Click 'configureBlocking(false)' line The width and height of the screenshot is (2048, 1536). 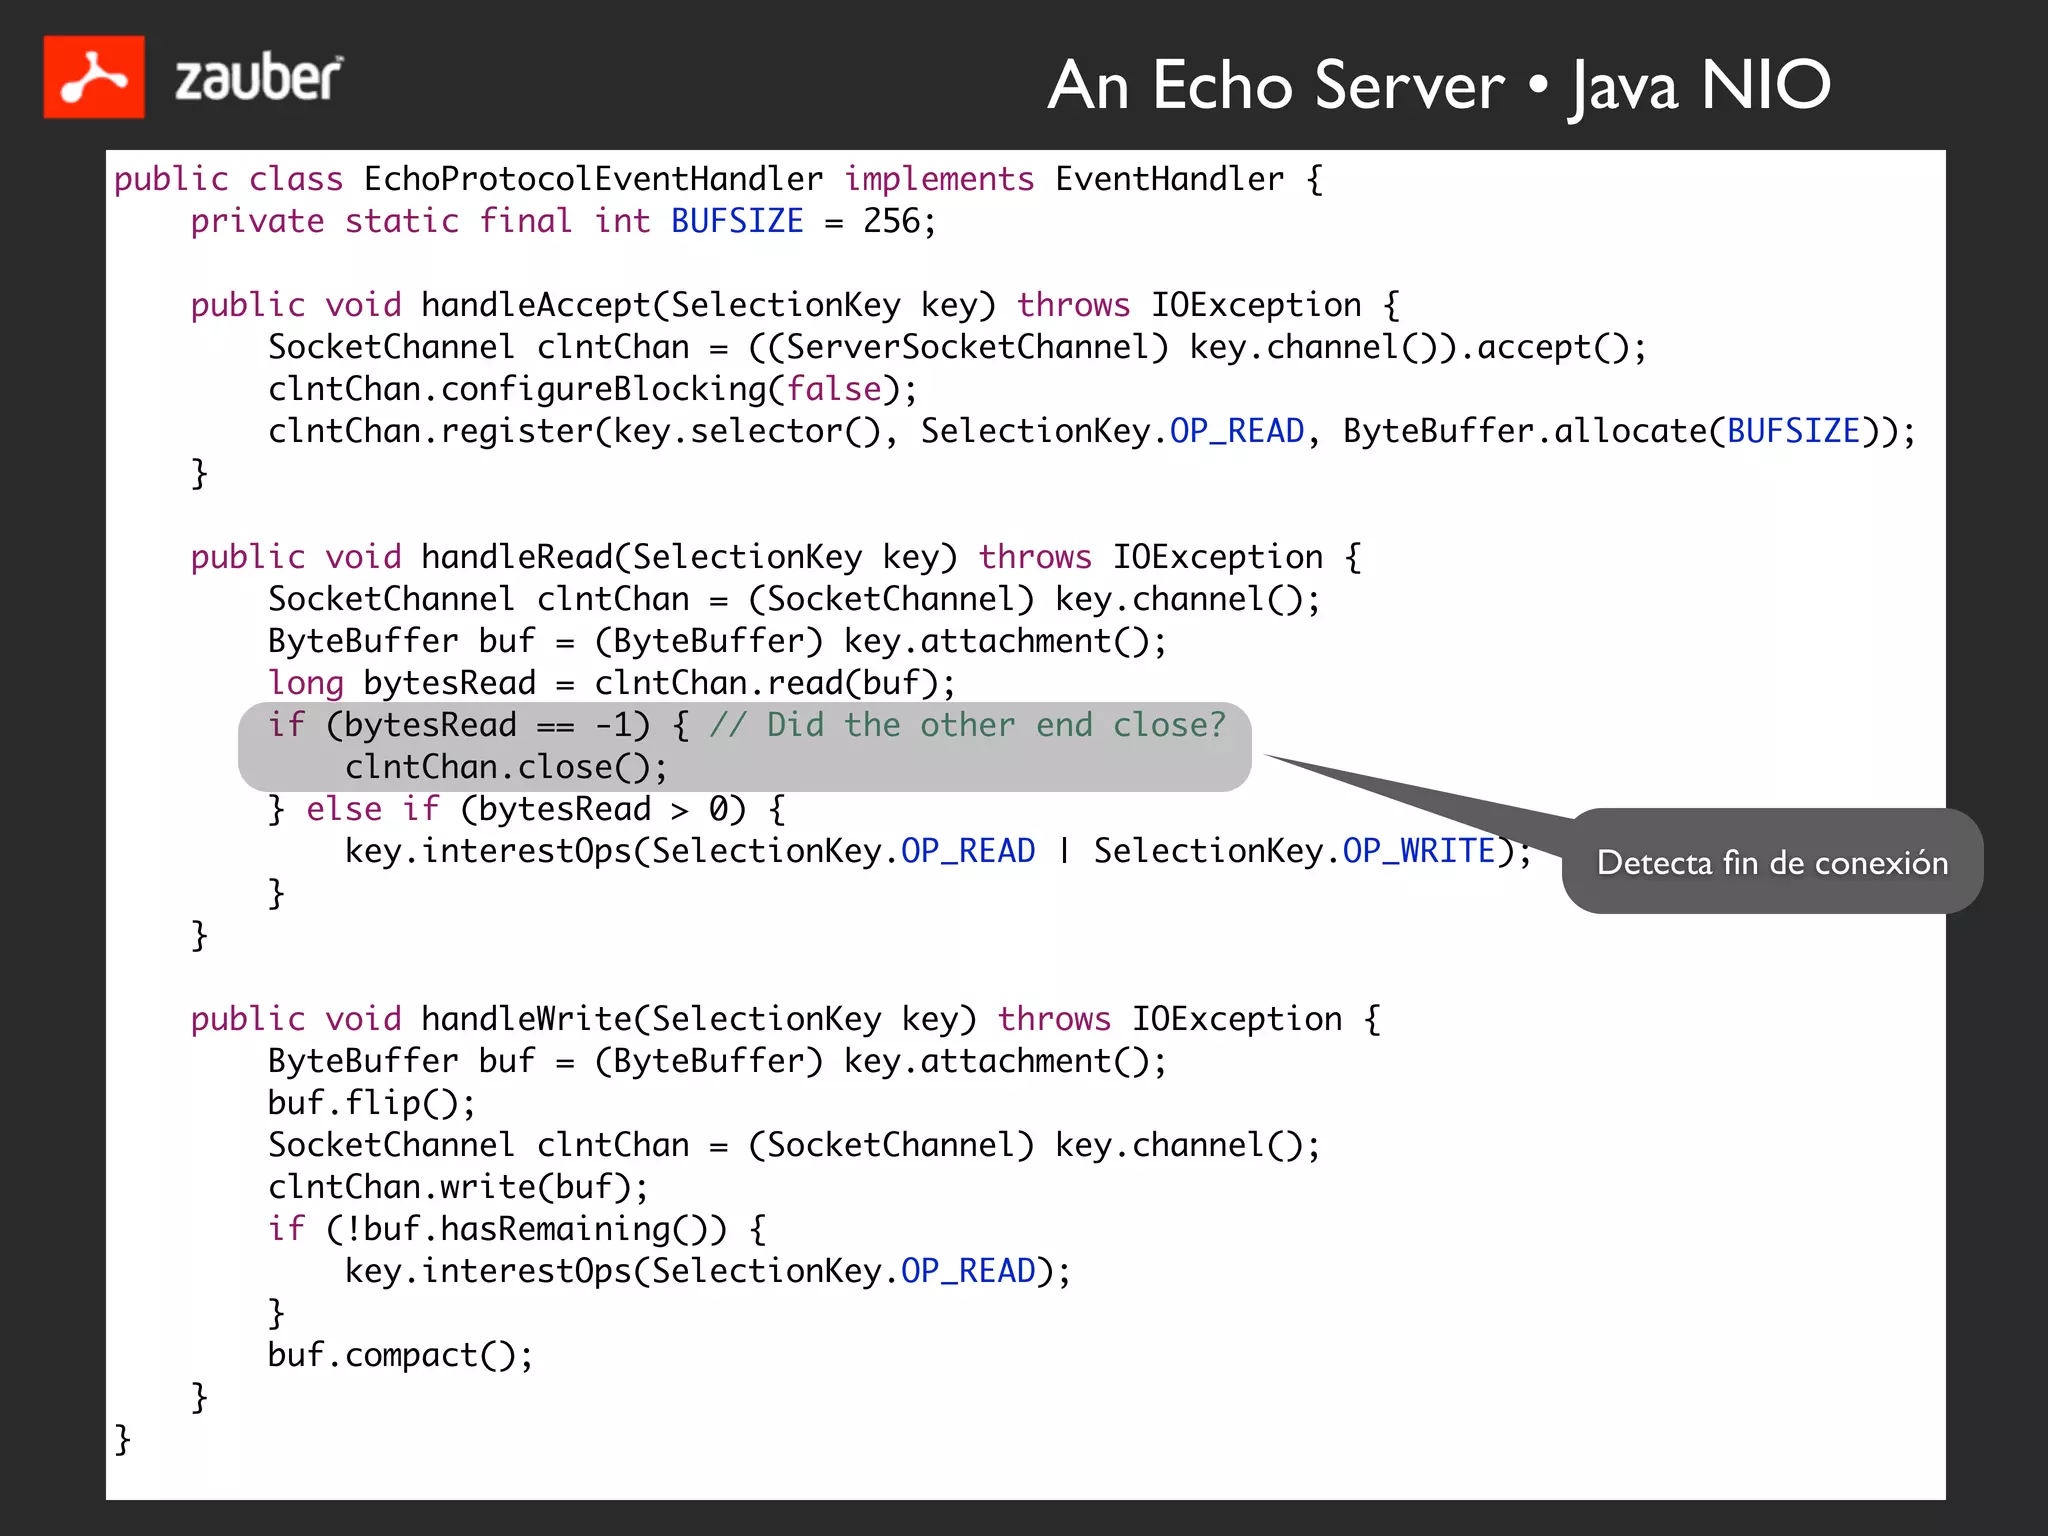592,389
